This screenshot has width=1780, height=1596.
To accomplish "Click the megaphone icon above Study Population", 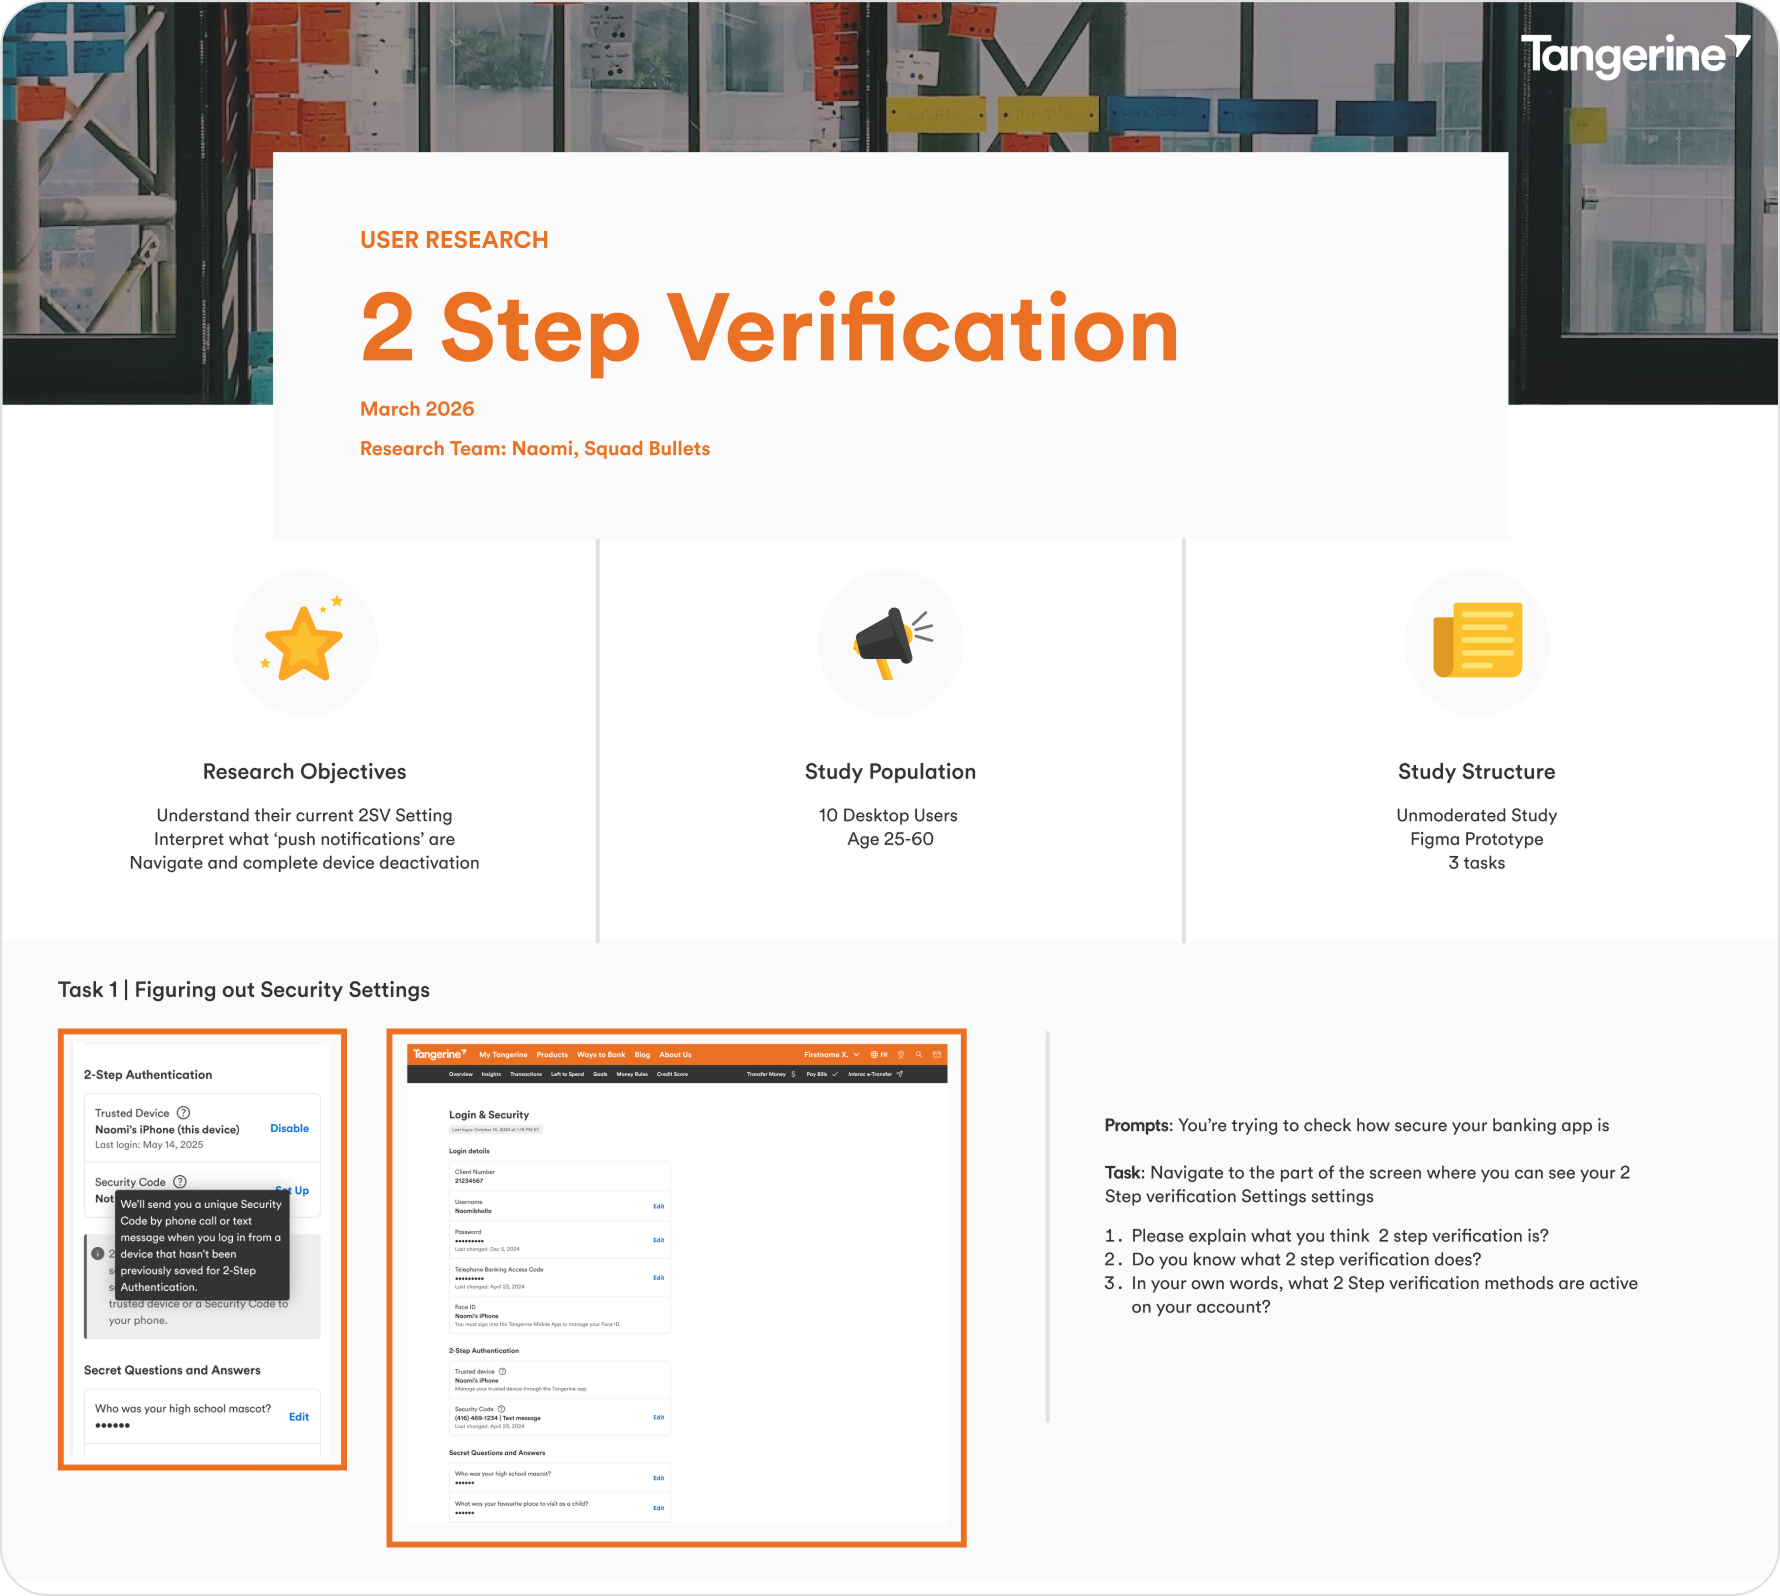I will click(892, 643).
